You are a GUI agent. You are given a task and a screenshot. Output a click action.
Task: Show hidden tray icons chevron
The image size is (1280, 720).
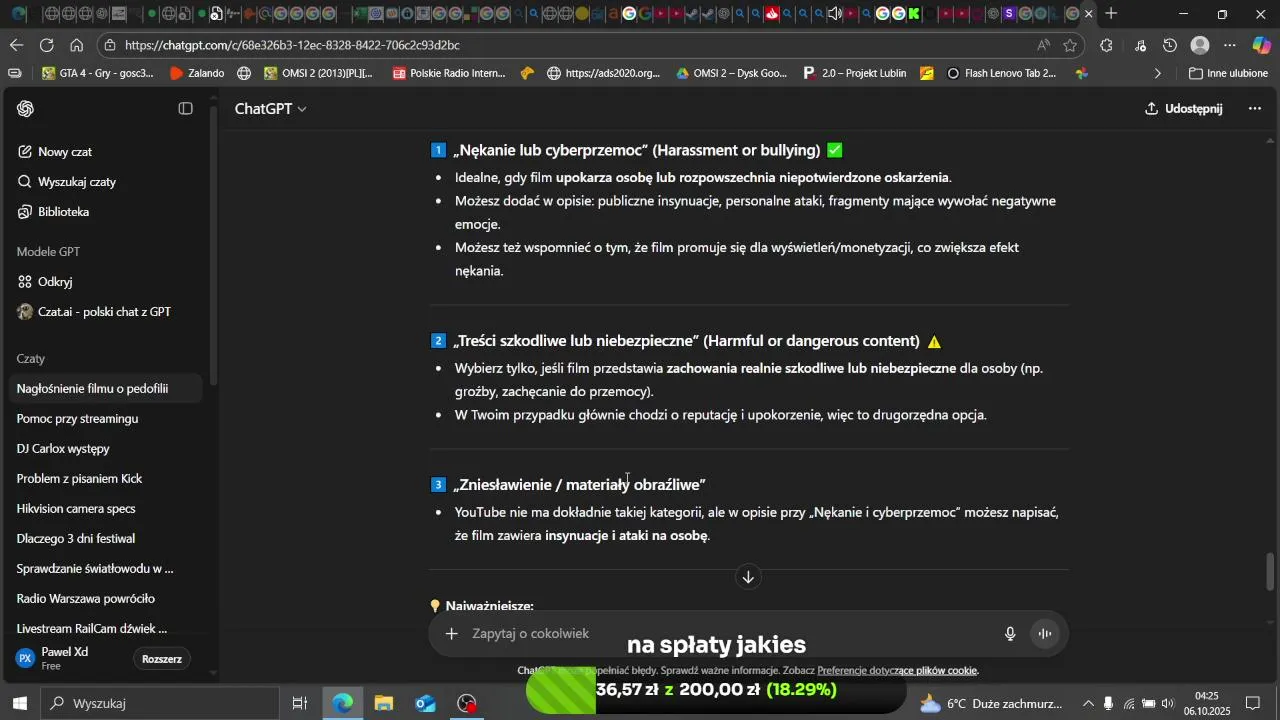(x=1088, y=704)
